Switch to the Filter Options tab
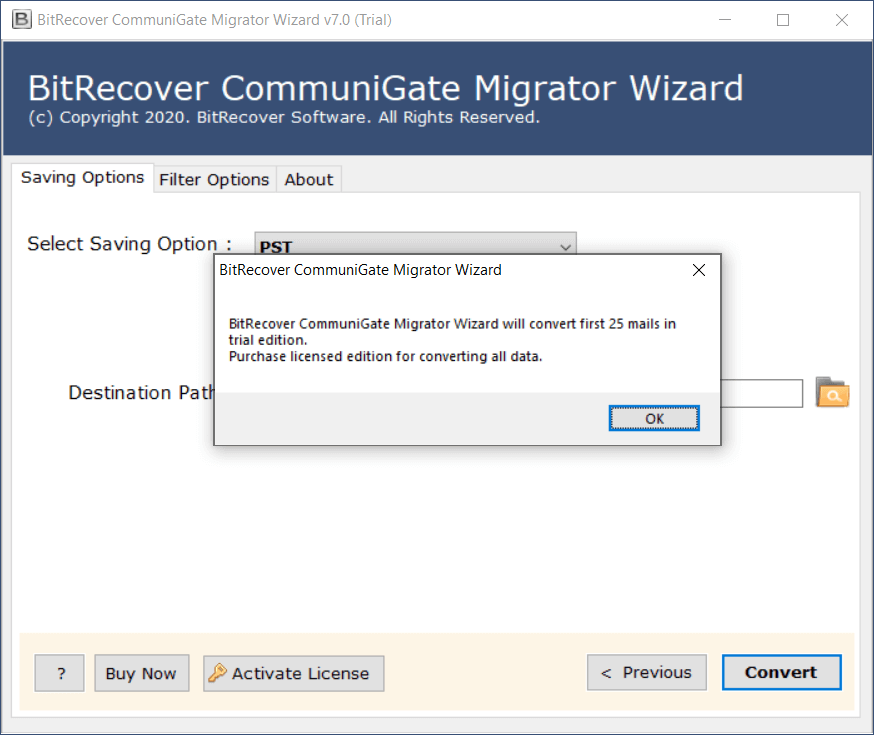 click(x=214, y=179)
